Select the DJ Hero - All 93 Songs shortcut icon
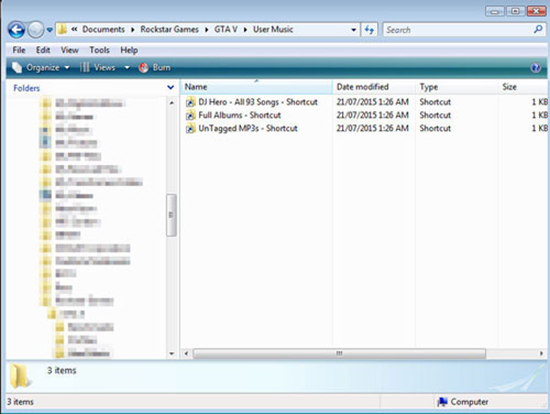This screenshot has height=414, width=550. [190, 102]
